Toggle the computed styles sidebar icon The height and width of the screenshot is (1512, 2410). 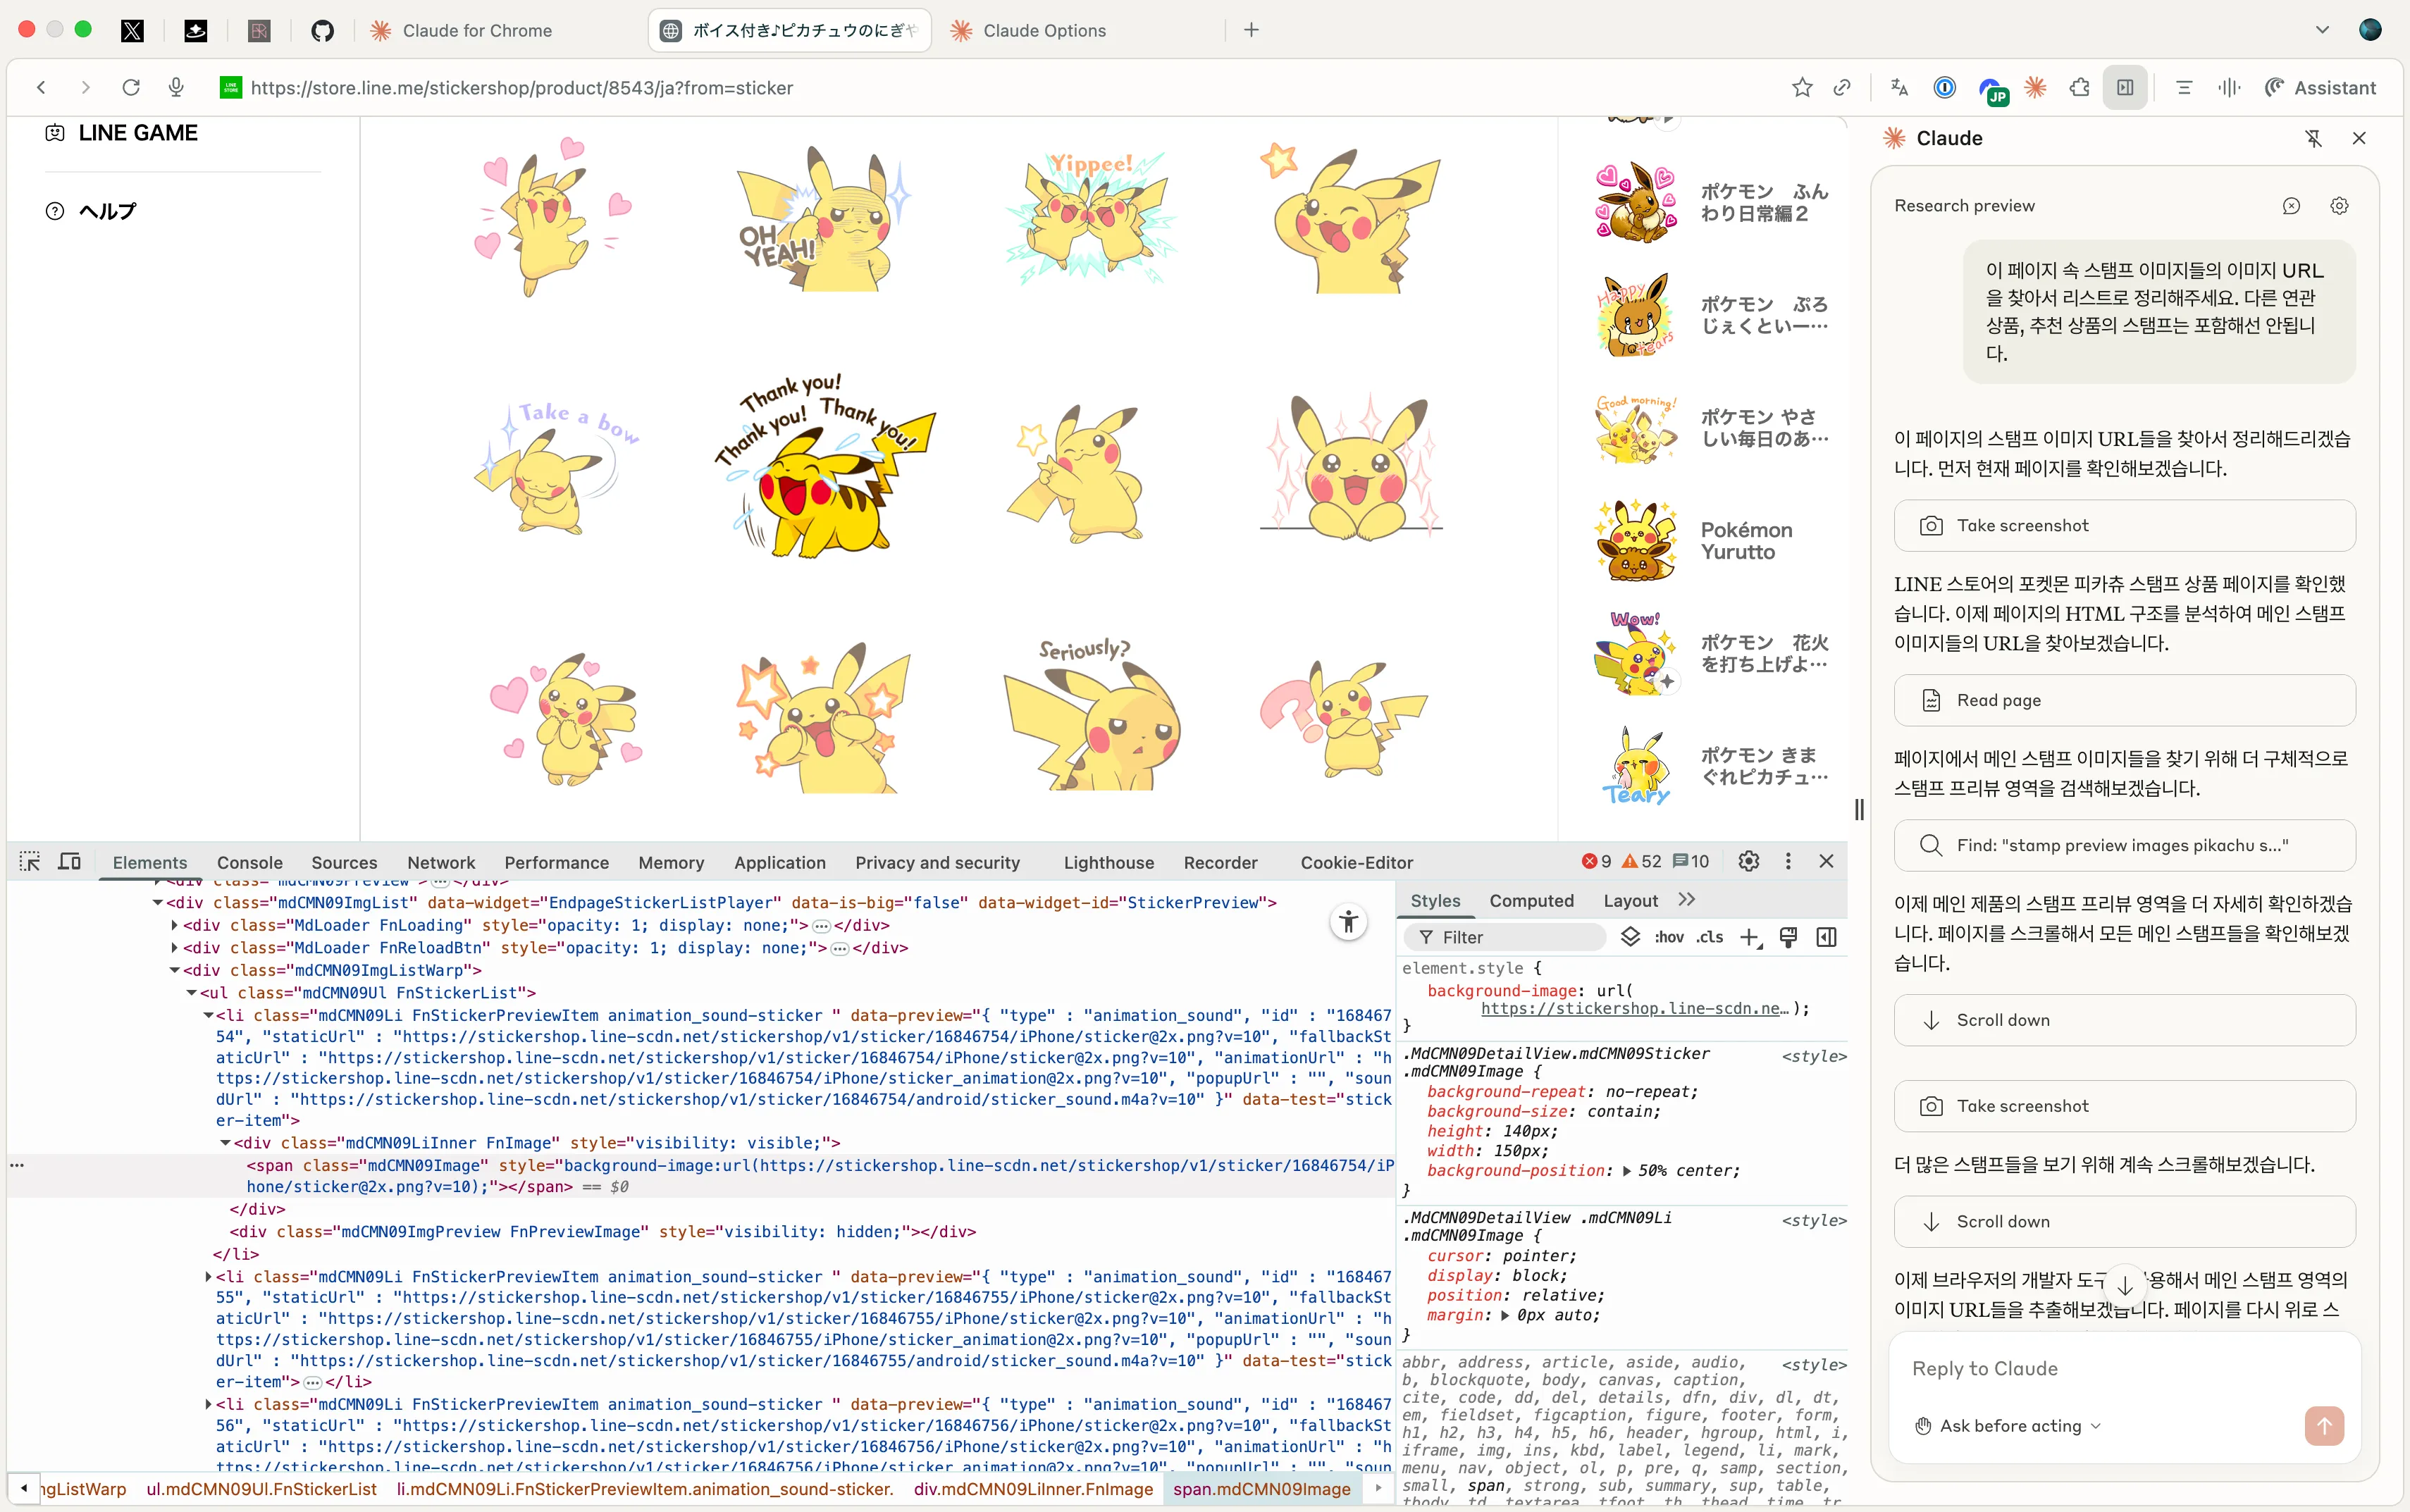(1826, 937)
